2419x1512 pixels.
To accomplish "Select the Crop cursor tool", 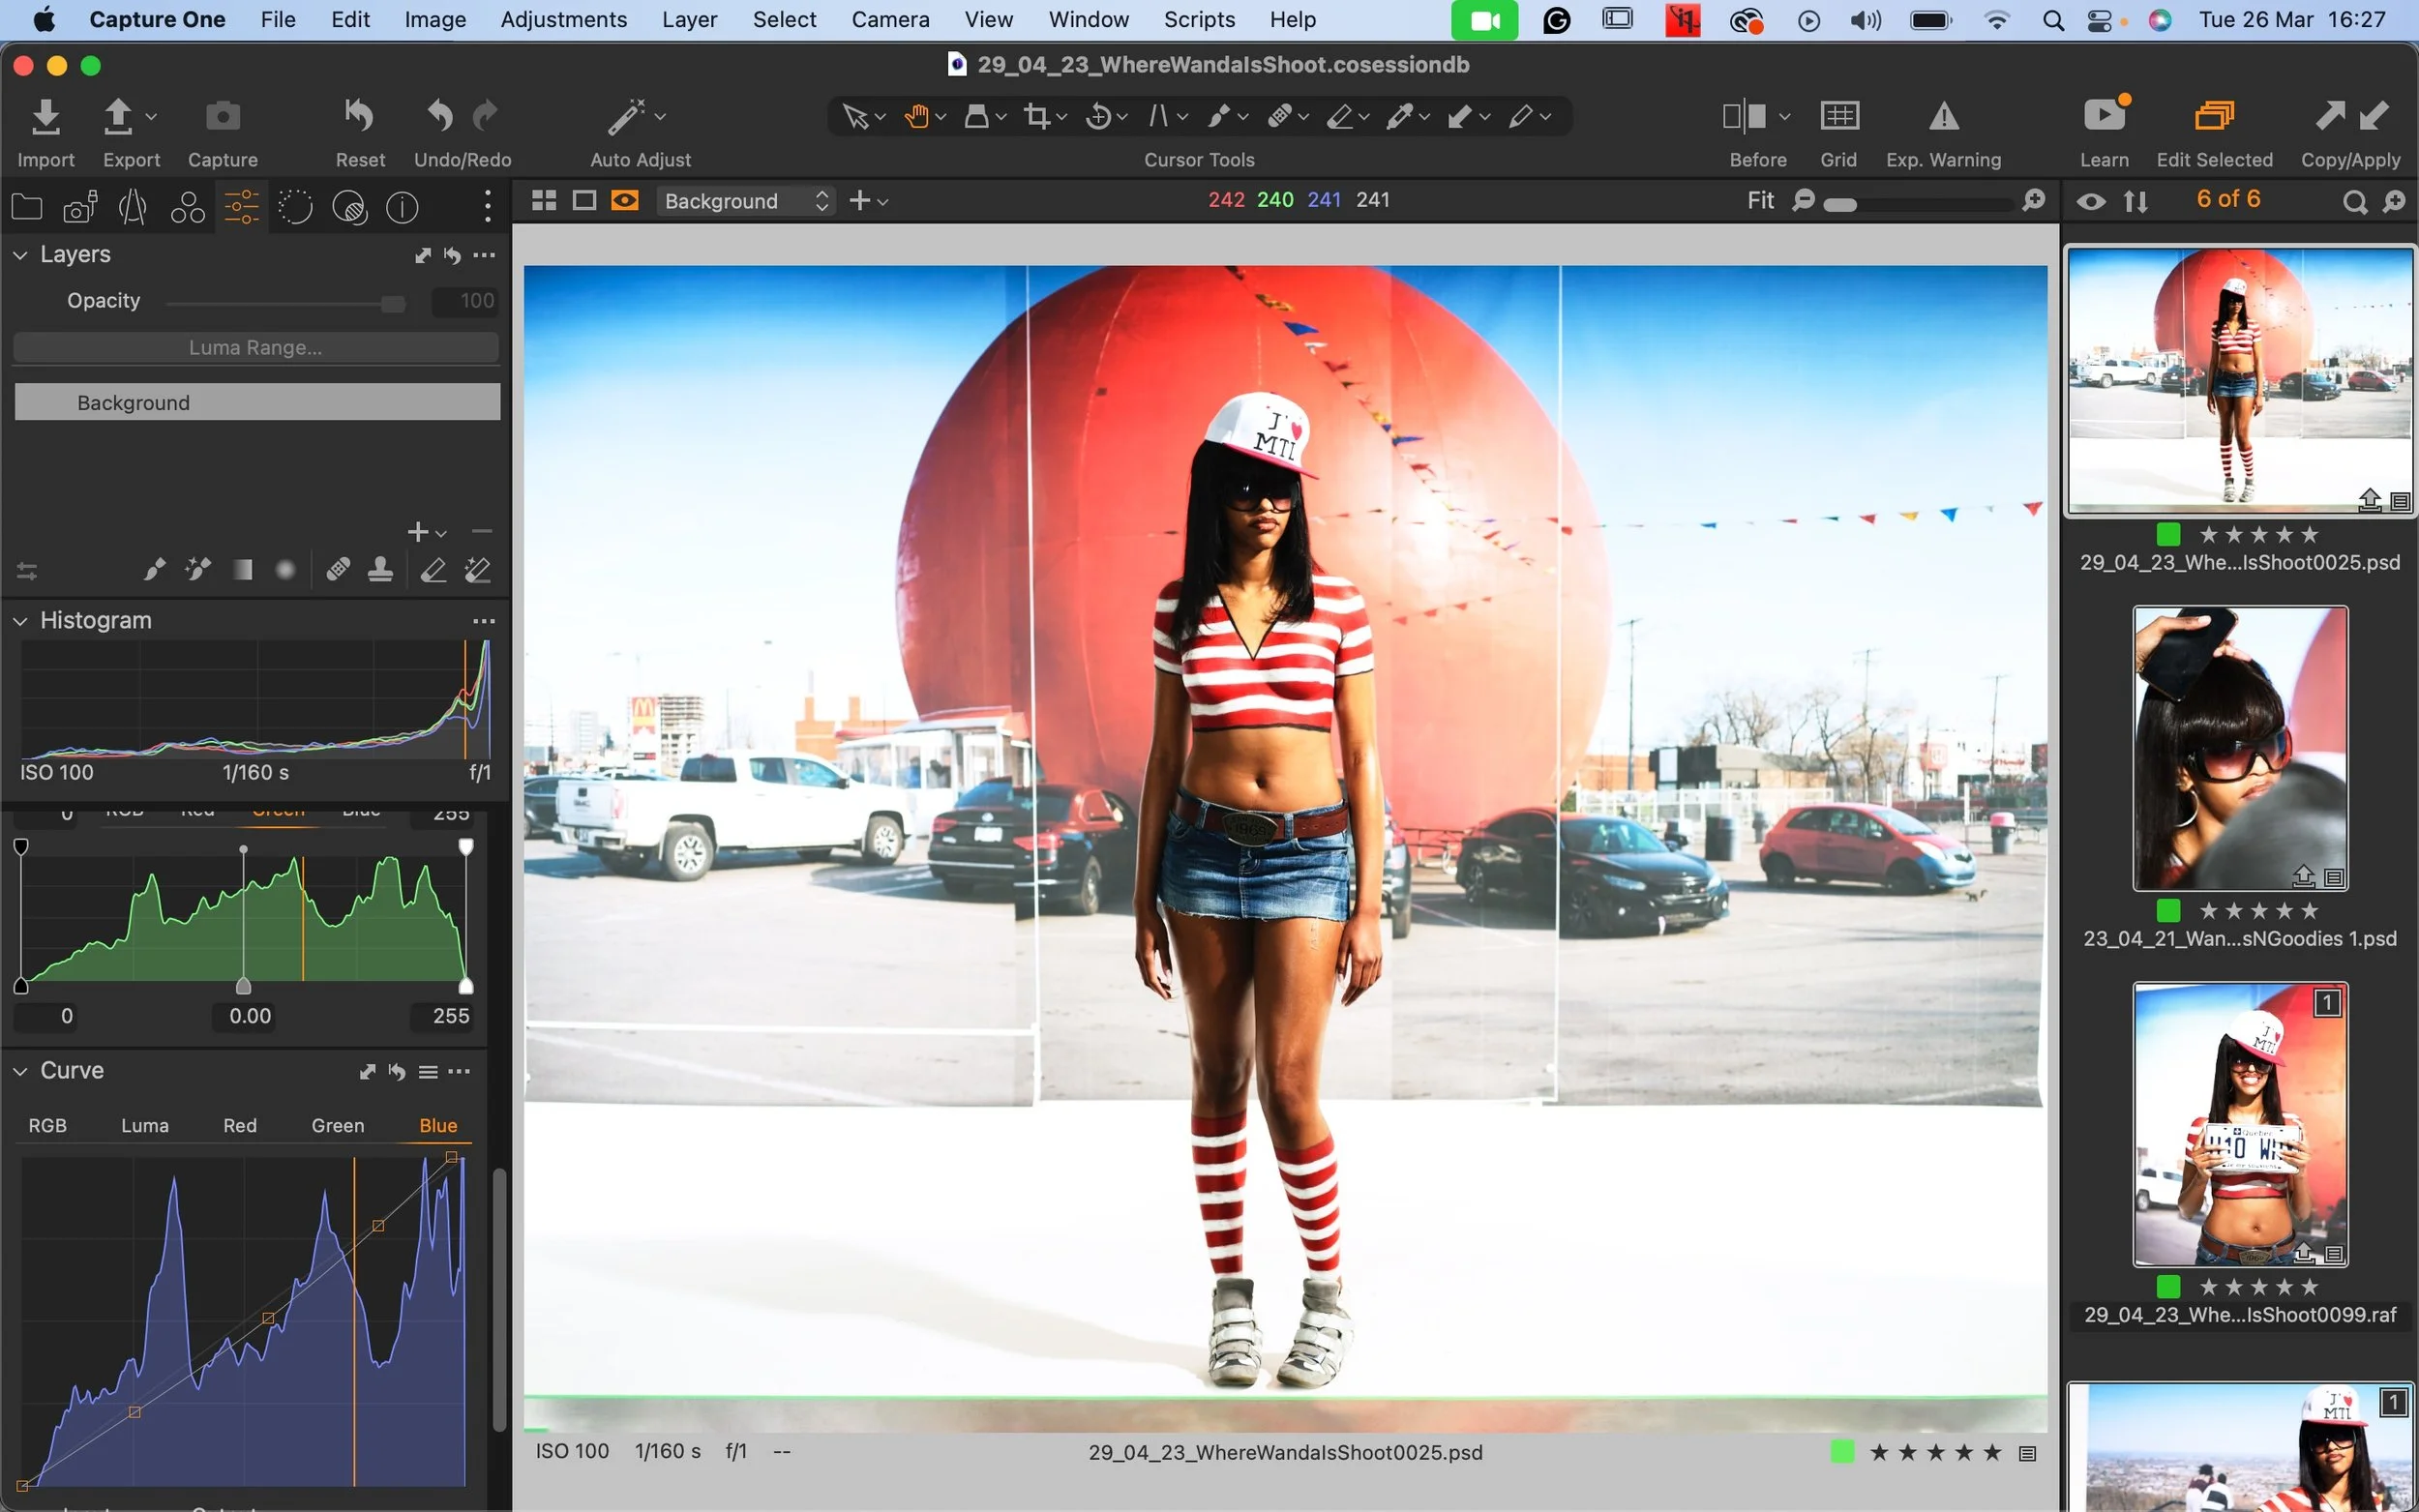I will click(1037, 117).
